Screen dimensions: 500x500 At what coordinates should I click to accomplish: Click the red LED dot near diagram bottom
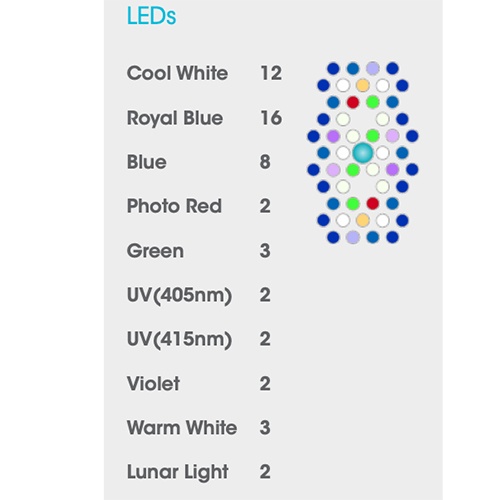pos(373,203)
